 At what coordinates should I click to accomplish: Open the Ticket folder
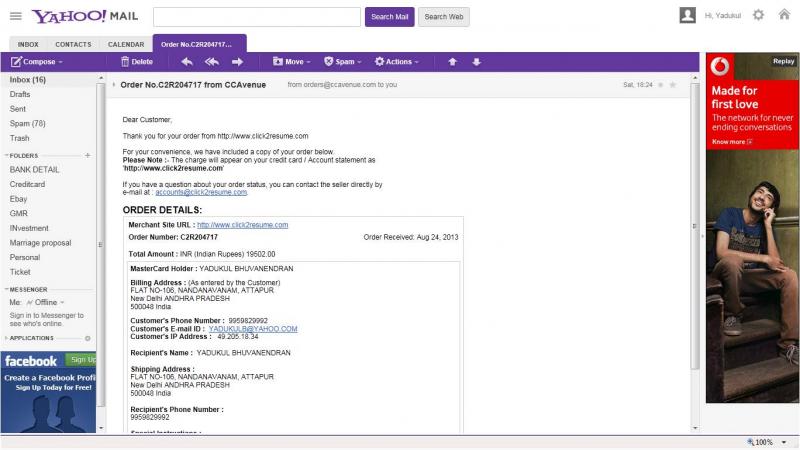20,272
